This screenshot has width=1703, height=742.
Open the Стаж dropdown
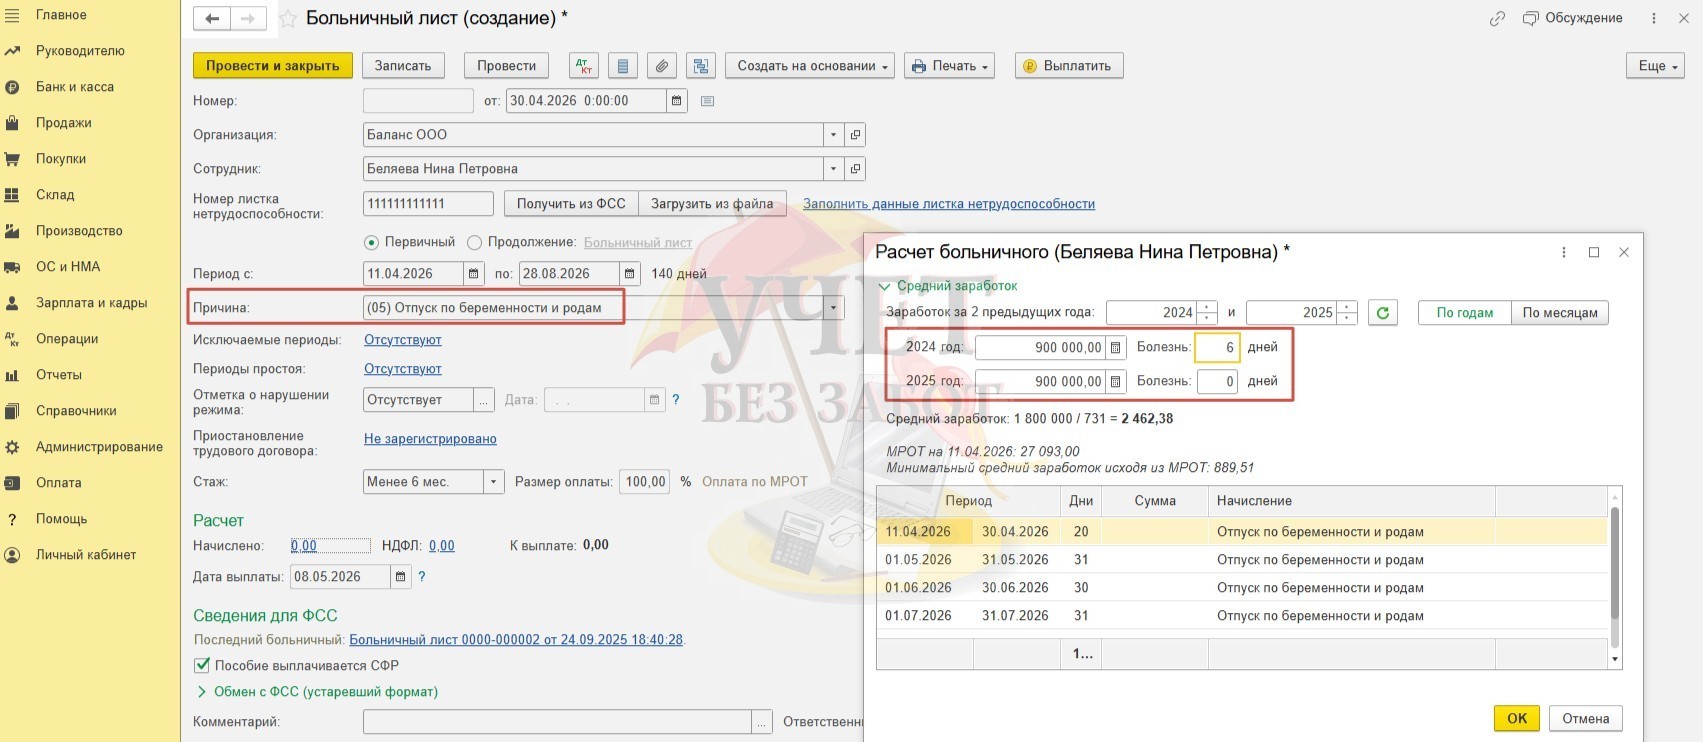[493, 482]
